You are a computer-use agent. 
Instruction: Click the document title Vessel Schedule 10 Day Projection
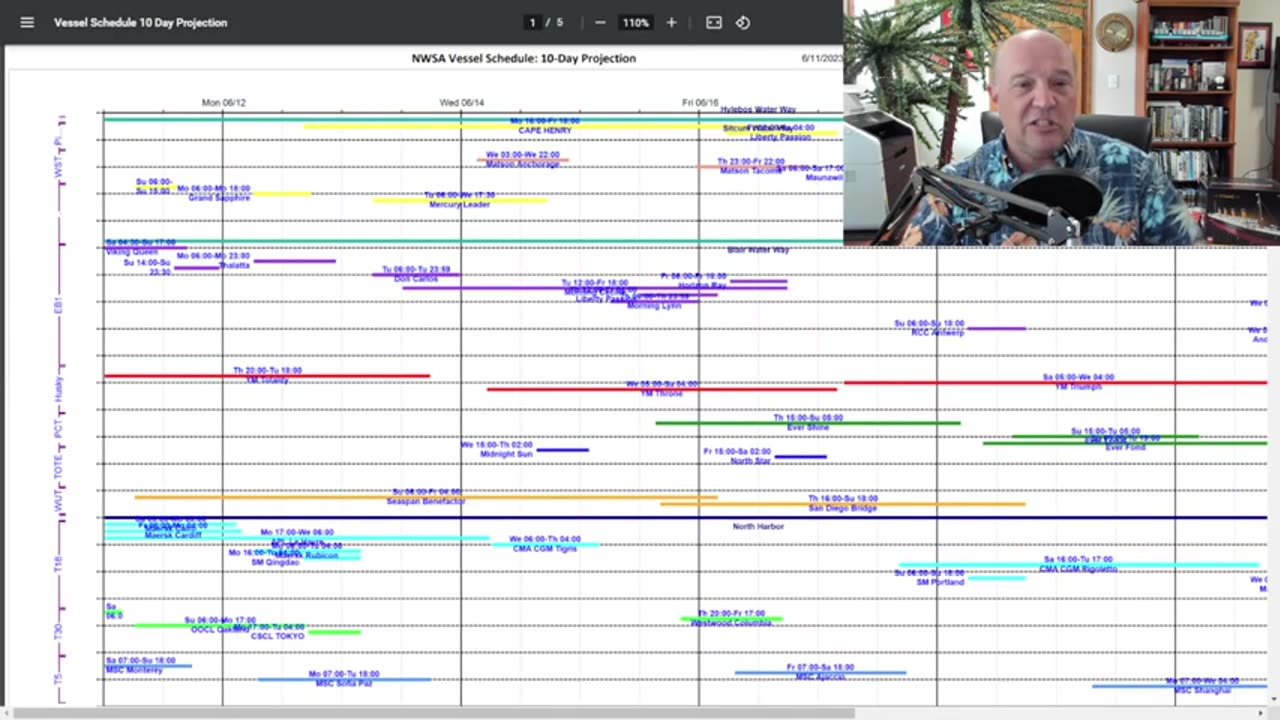pos(140,22)
